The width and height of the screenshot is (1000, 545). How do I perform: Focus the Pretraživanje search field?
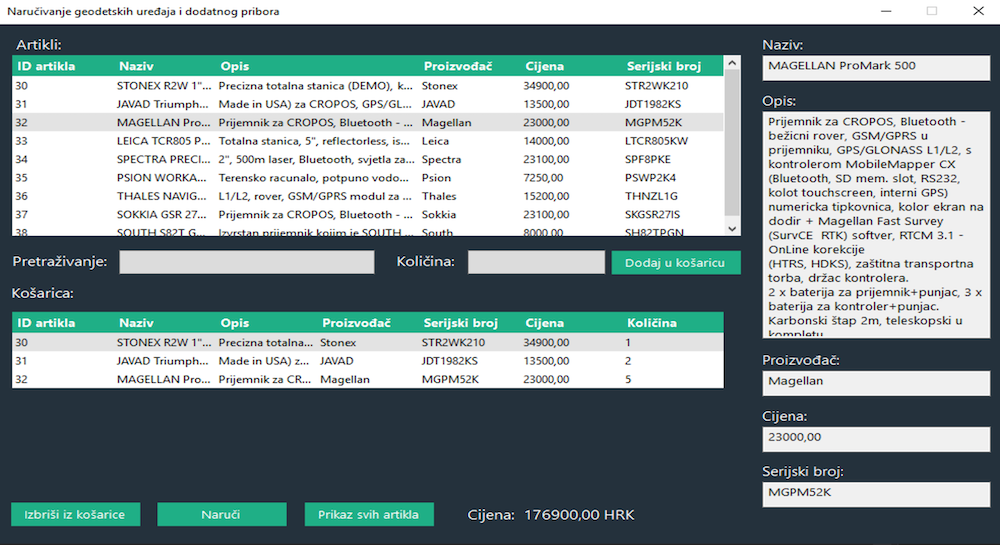pyautogui.click(x=246, y=262)
